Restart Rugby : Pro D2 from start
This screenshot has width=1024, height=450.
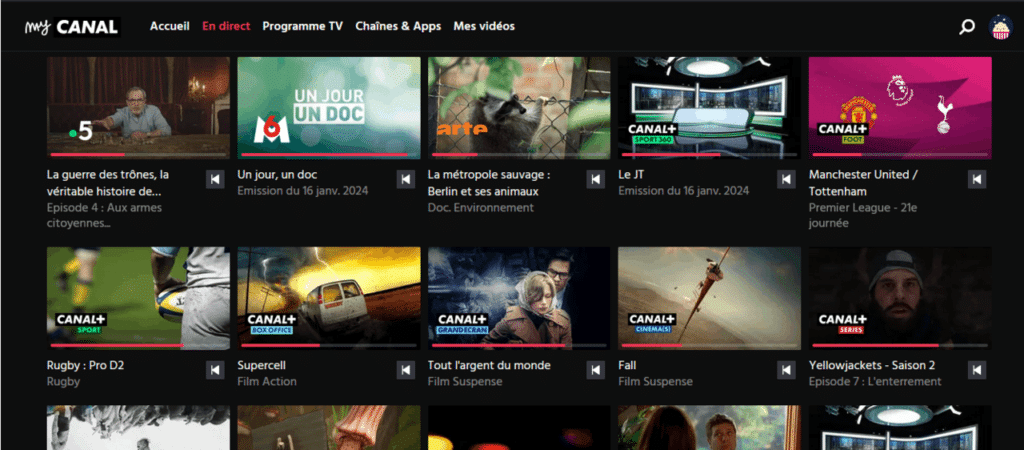(215, 370)
